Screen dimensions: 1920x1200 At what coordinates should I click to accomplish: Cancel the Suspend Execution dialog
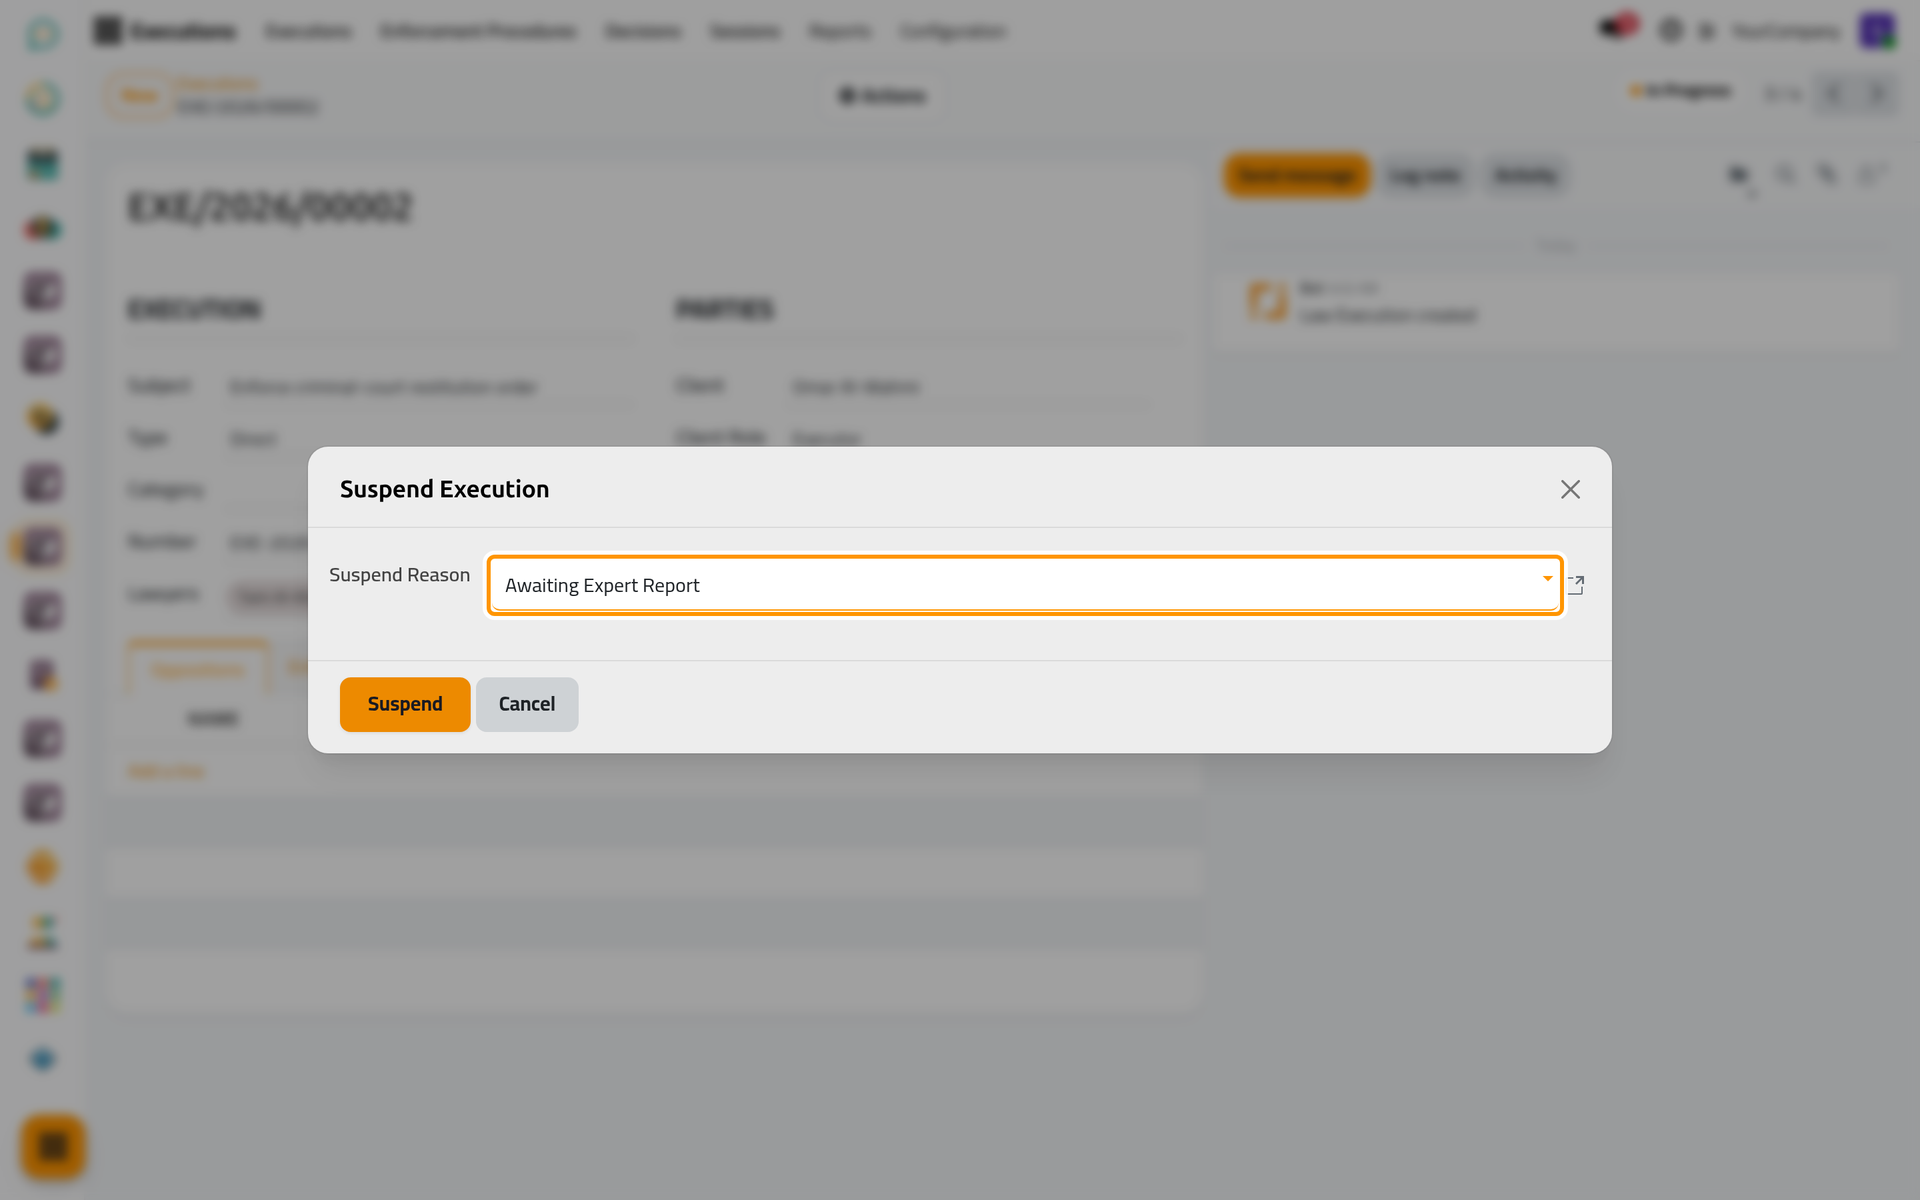527,704
